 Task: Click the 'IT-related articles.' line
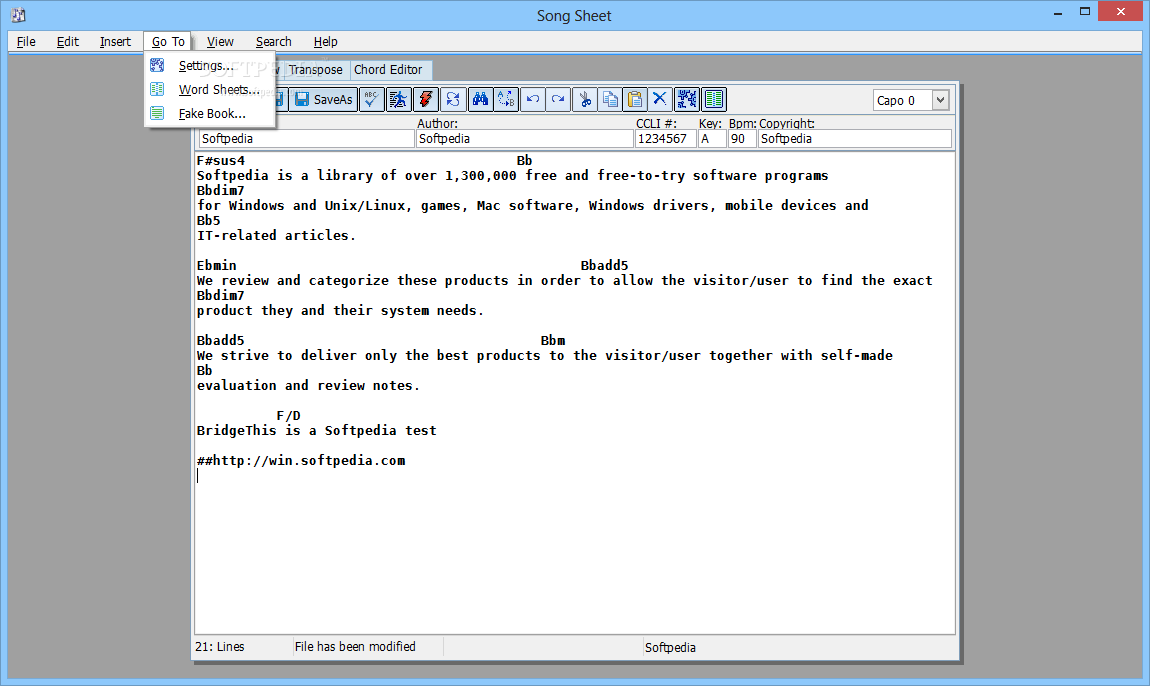tap(276, 236)
